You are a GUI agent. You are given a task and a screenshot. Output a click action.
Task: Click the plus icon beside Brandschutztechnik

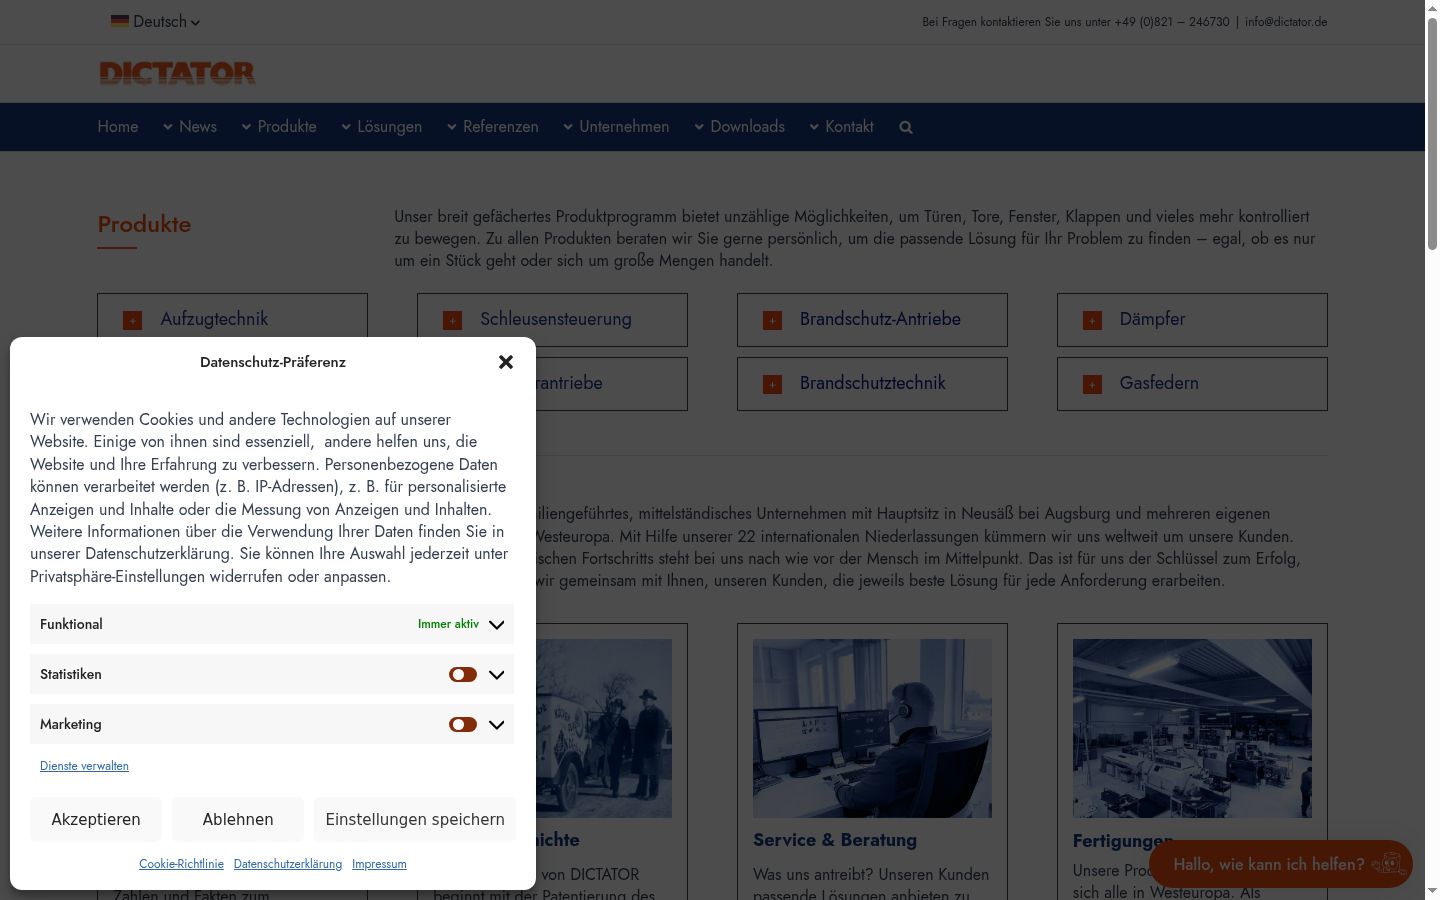tap(772, 384)
